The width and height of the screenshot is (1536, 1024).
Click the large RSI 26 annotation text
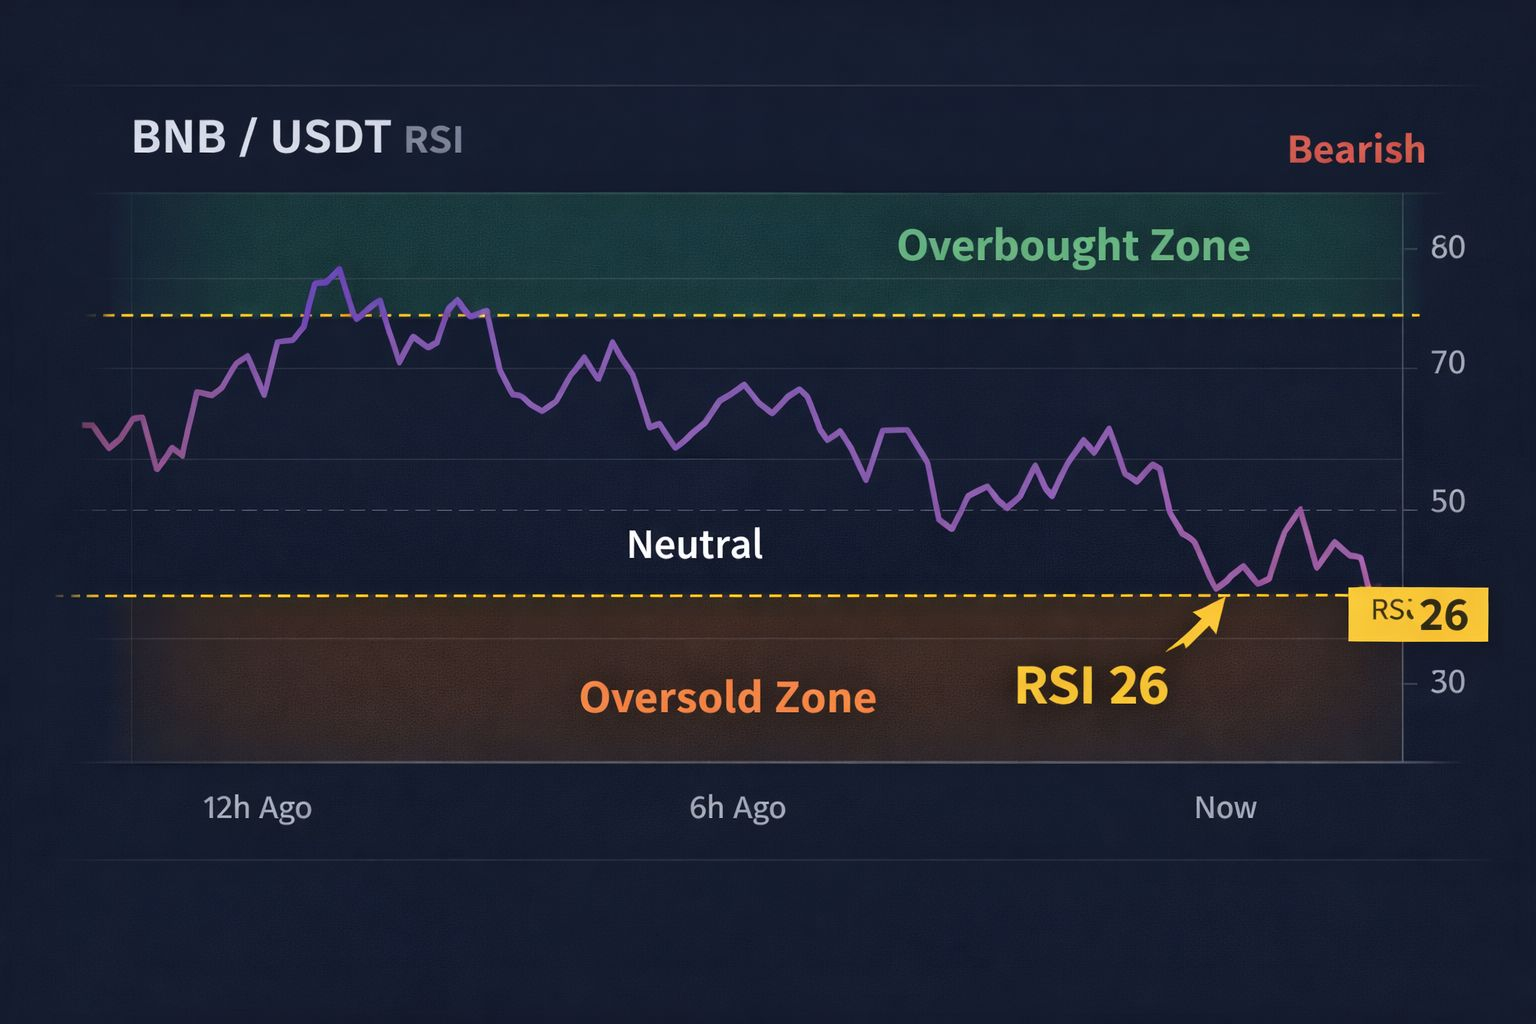(x=1091, y=687)
